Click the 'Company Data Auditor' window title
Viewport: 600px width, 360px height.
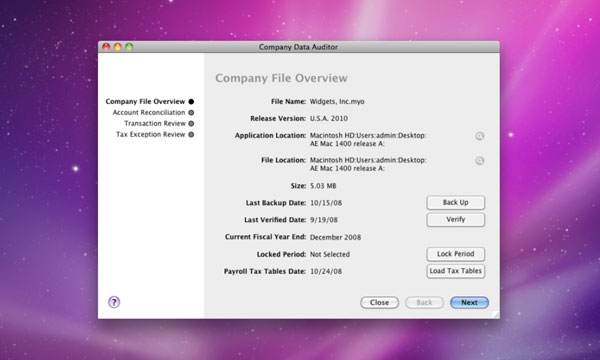click(298, 47)
